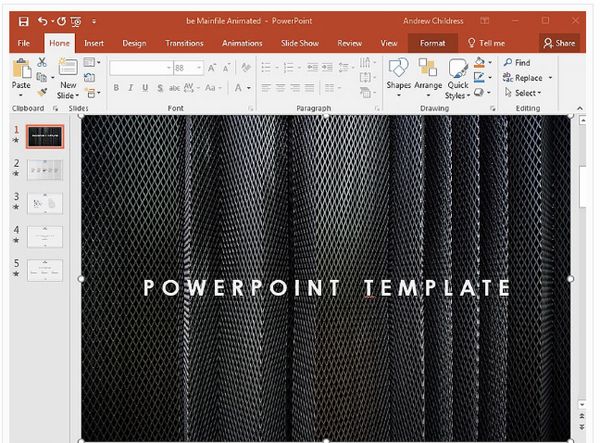Open Change Case Aa dropdown
This screenshot has height=443, width=600.
(213, 88)
